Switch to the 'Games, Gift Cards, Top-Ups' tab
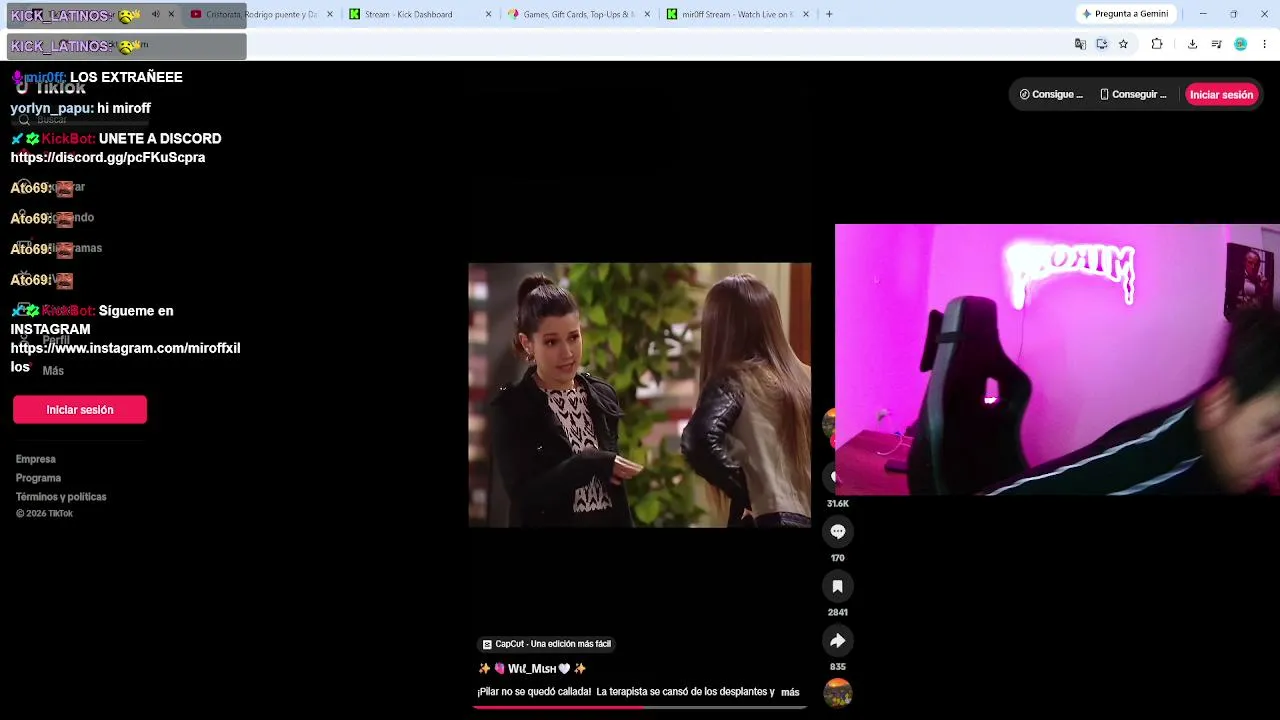 (x=578, y=14)
